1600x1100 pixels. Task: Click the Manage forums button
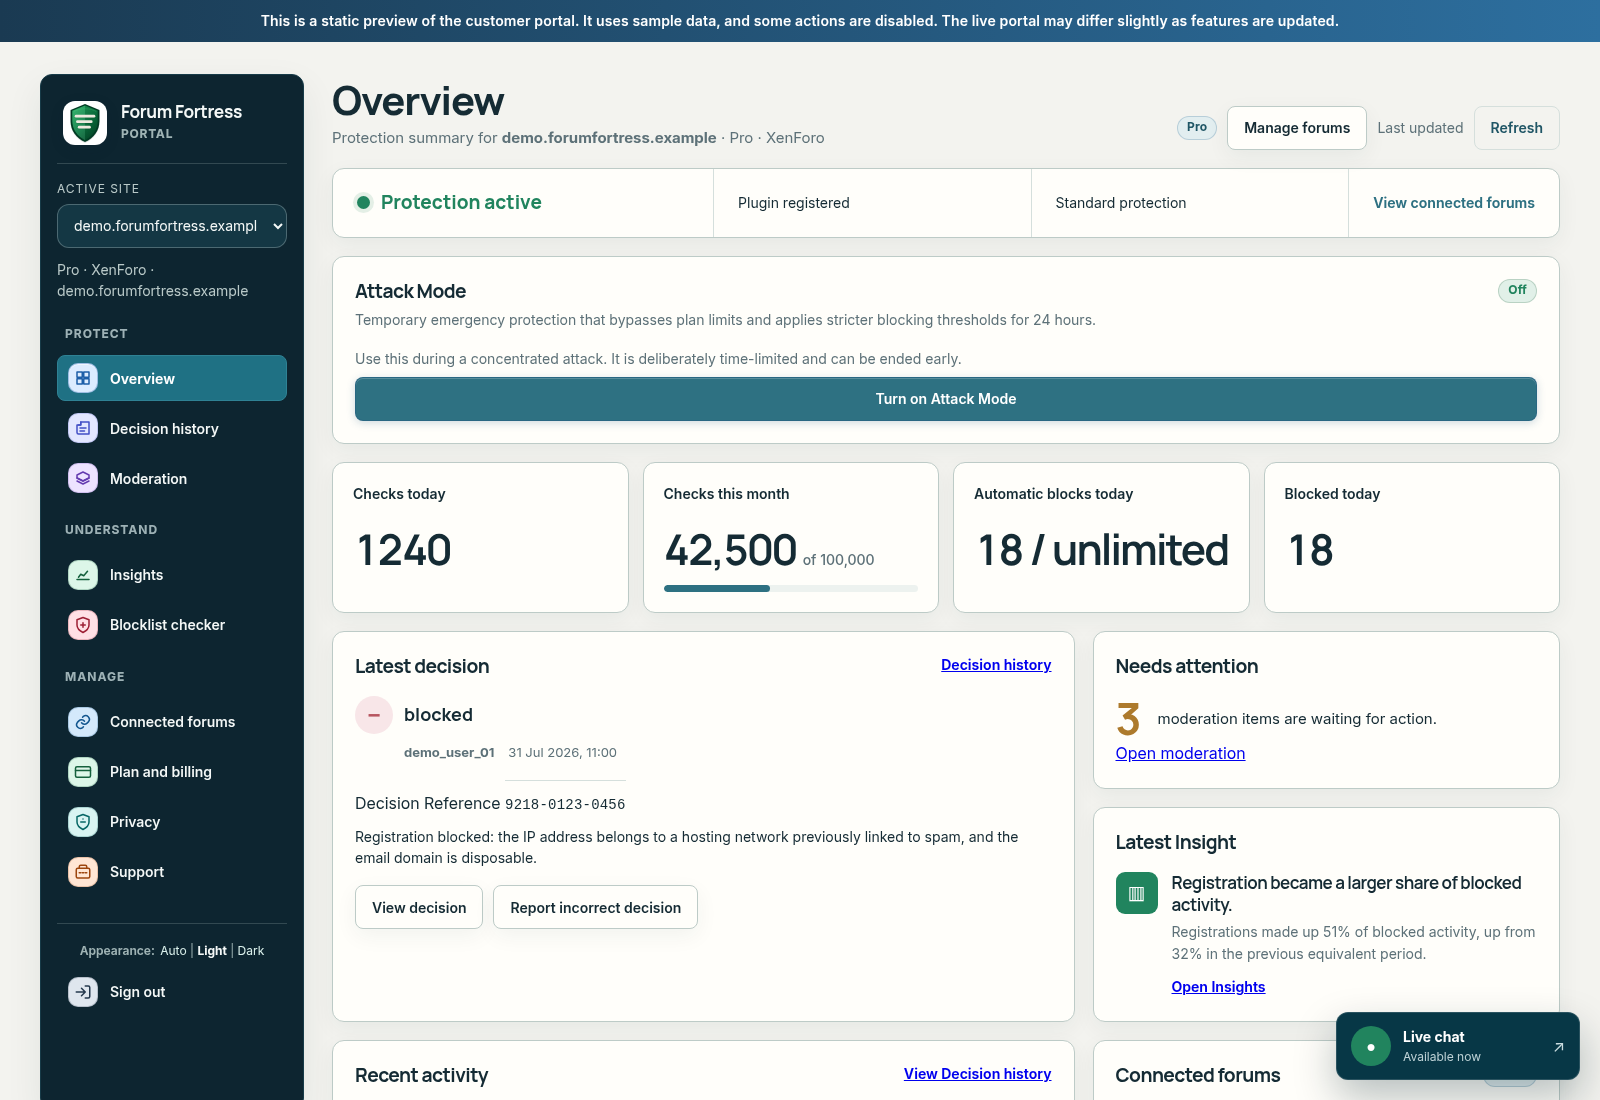(1297, 128)
